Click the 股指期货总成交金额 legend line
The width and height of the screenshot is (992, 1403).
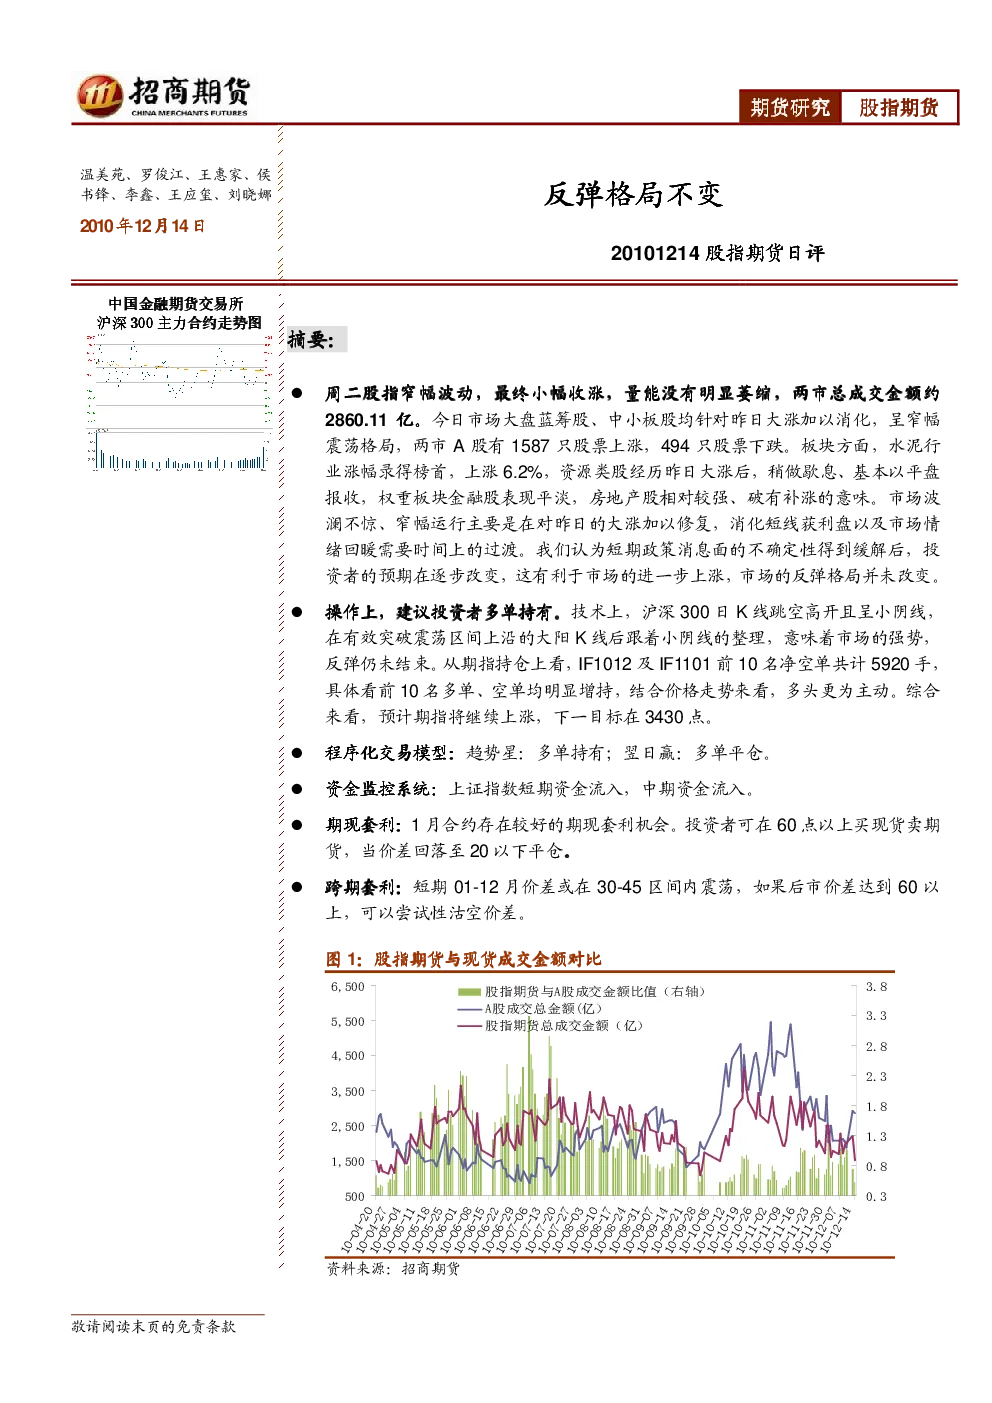click(x=469, y=1026)
